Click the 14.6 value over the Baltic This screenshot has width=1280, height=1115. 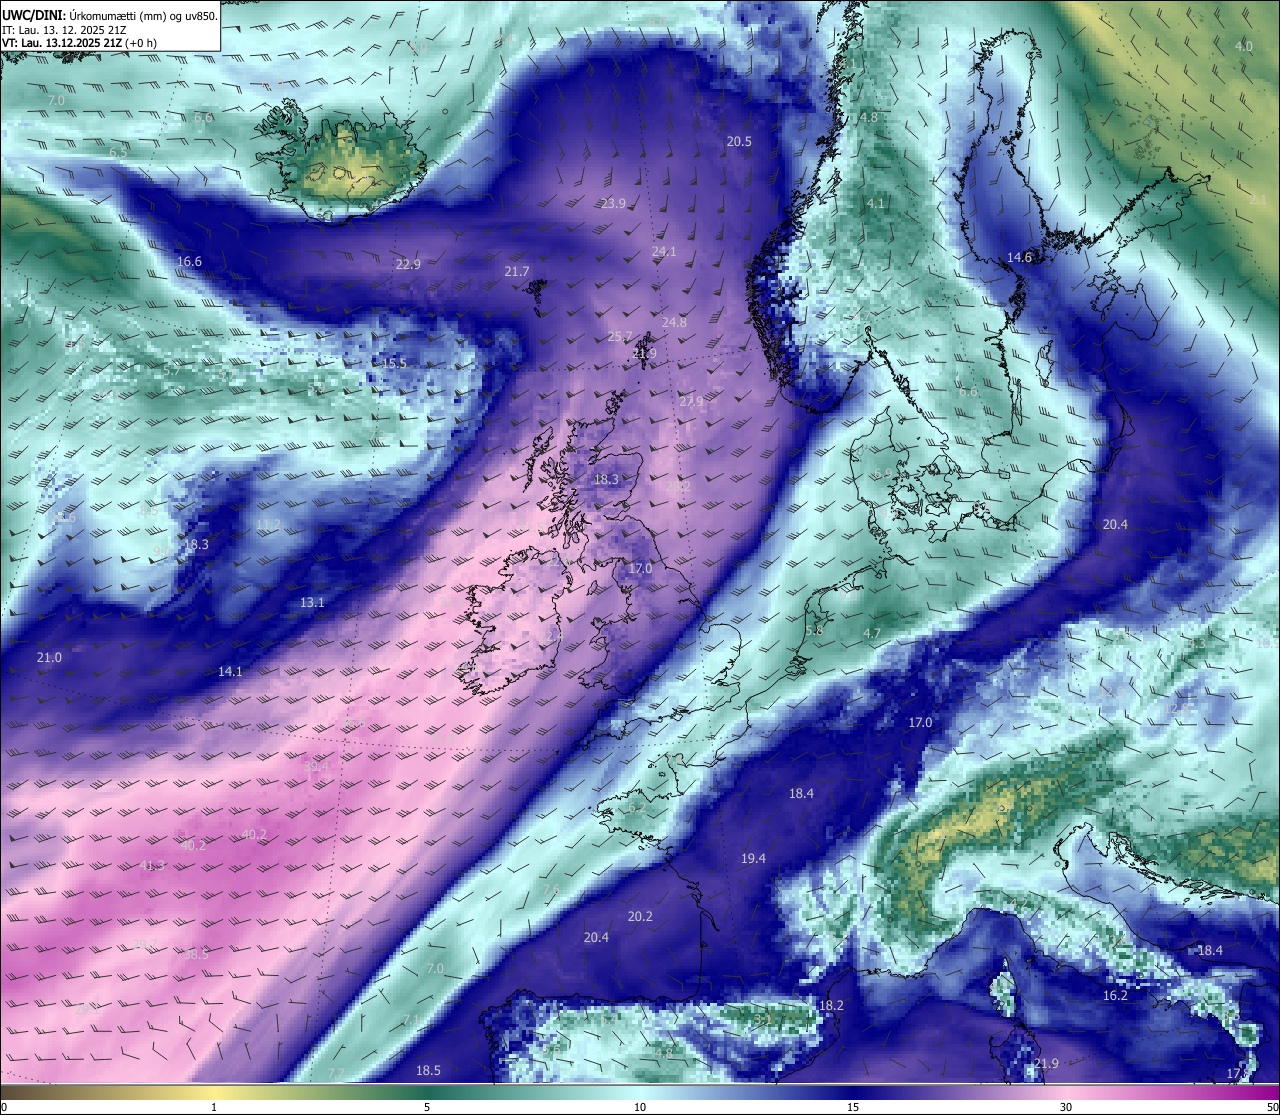(1019, 258)
